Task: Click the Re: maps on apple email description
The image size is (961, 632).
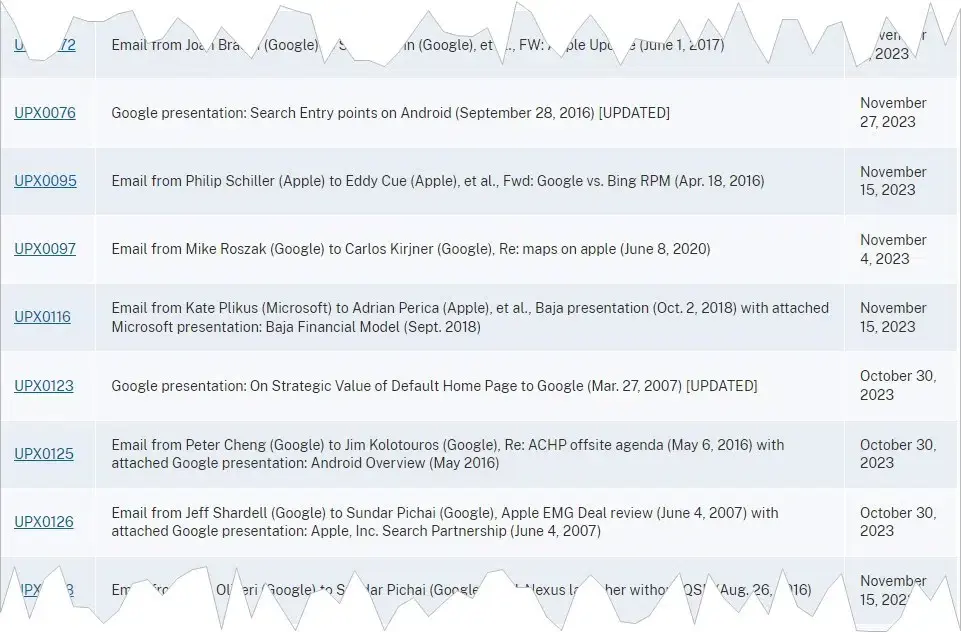Action: pos(410,249)
